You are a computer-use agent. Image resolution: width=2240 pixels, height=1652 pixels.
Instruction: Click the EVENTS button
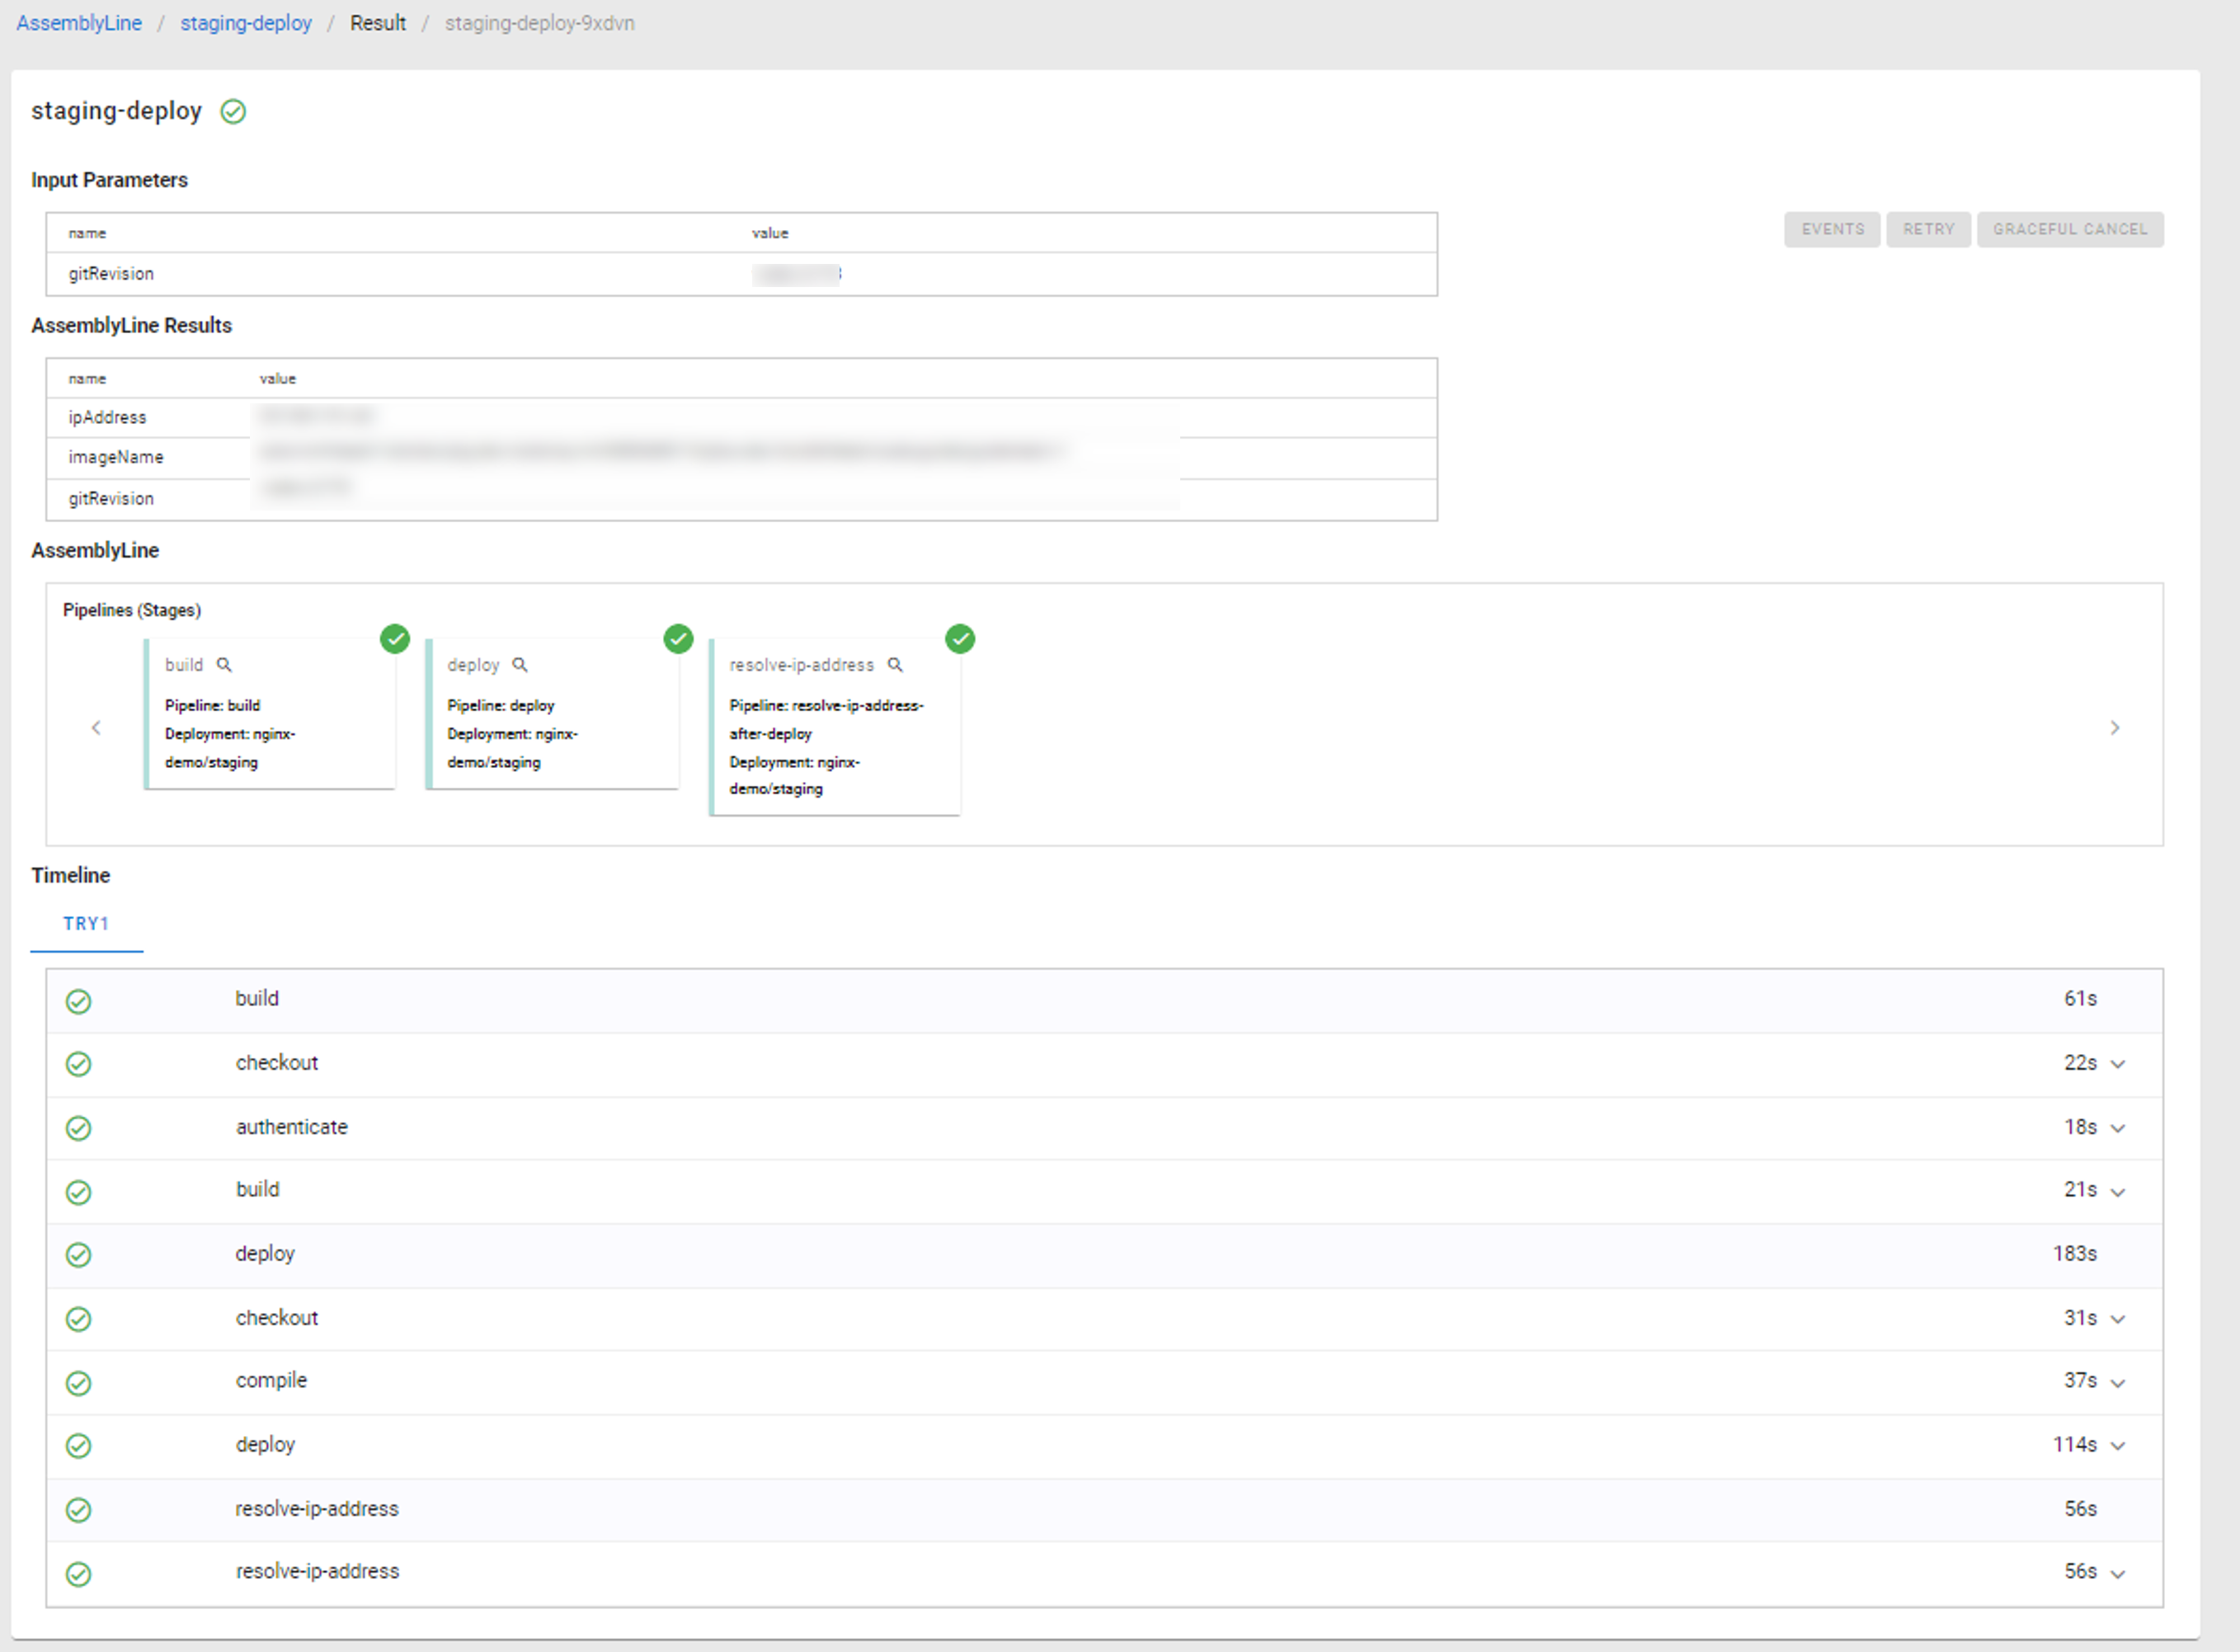[1832, 229]
